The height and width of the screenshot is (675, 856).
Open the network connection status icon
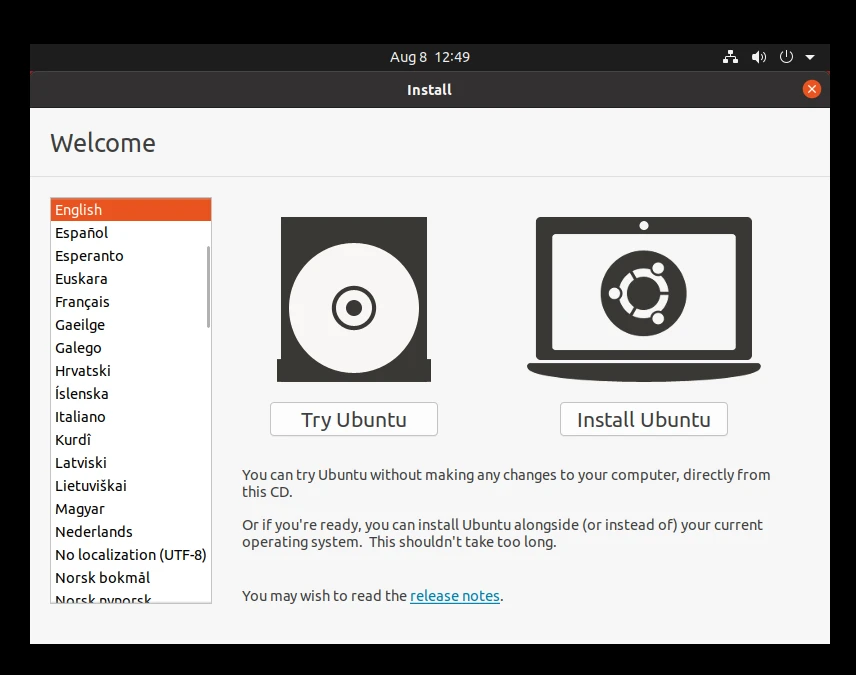tap(730, 57)
